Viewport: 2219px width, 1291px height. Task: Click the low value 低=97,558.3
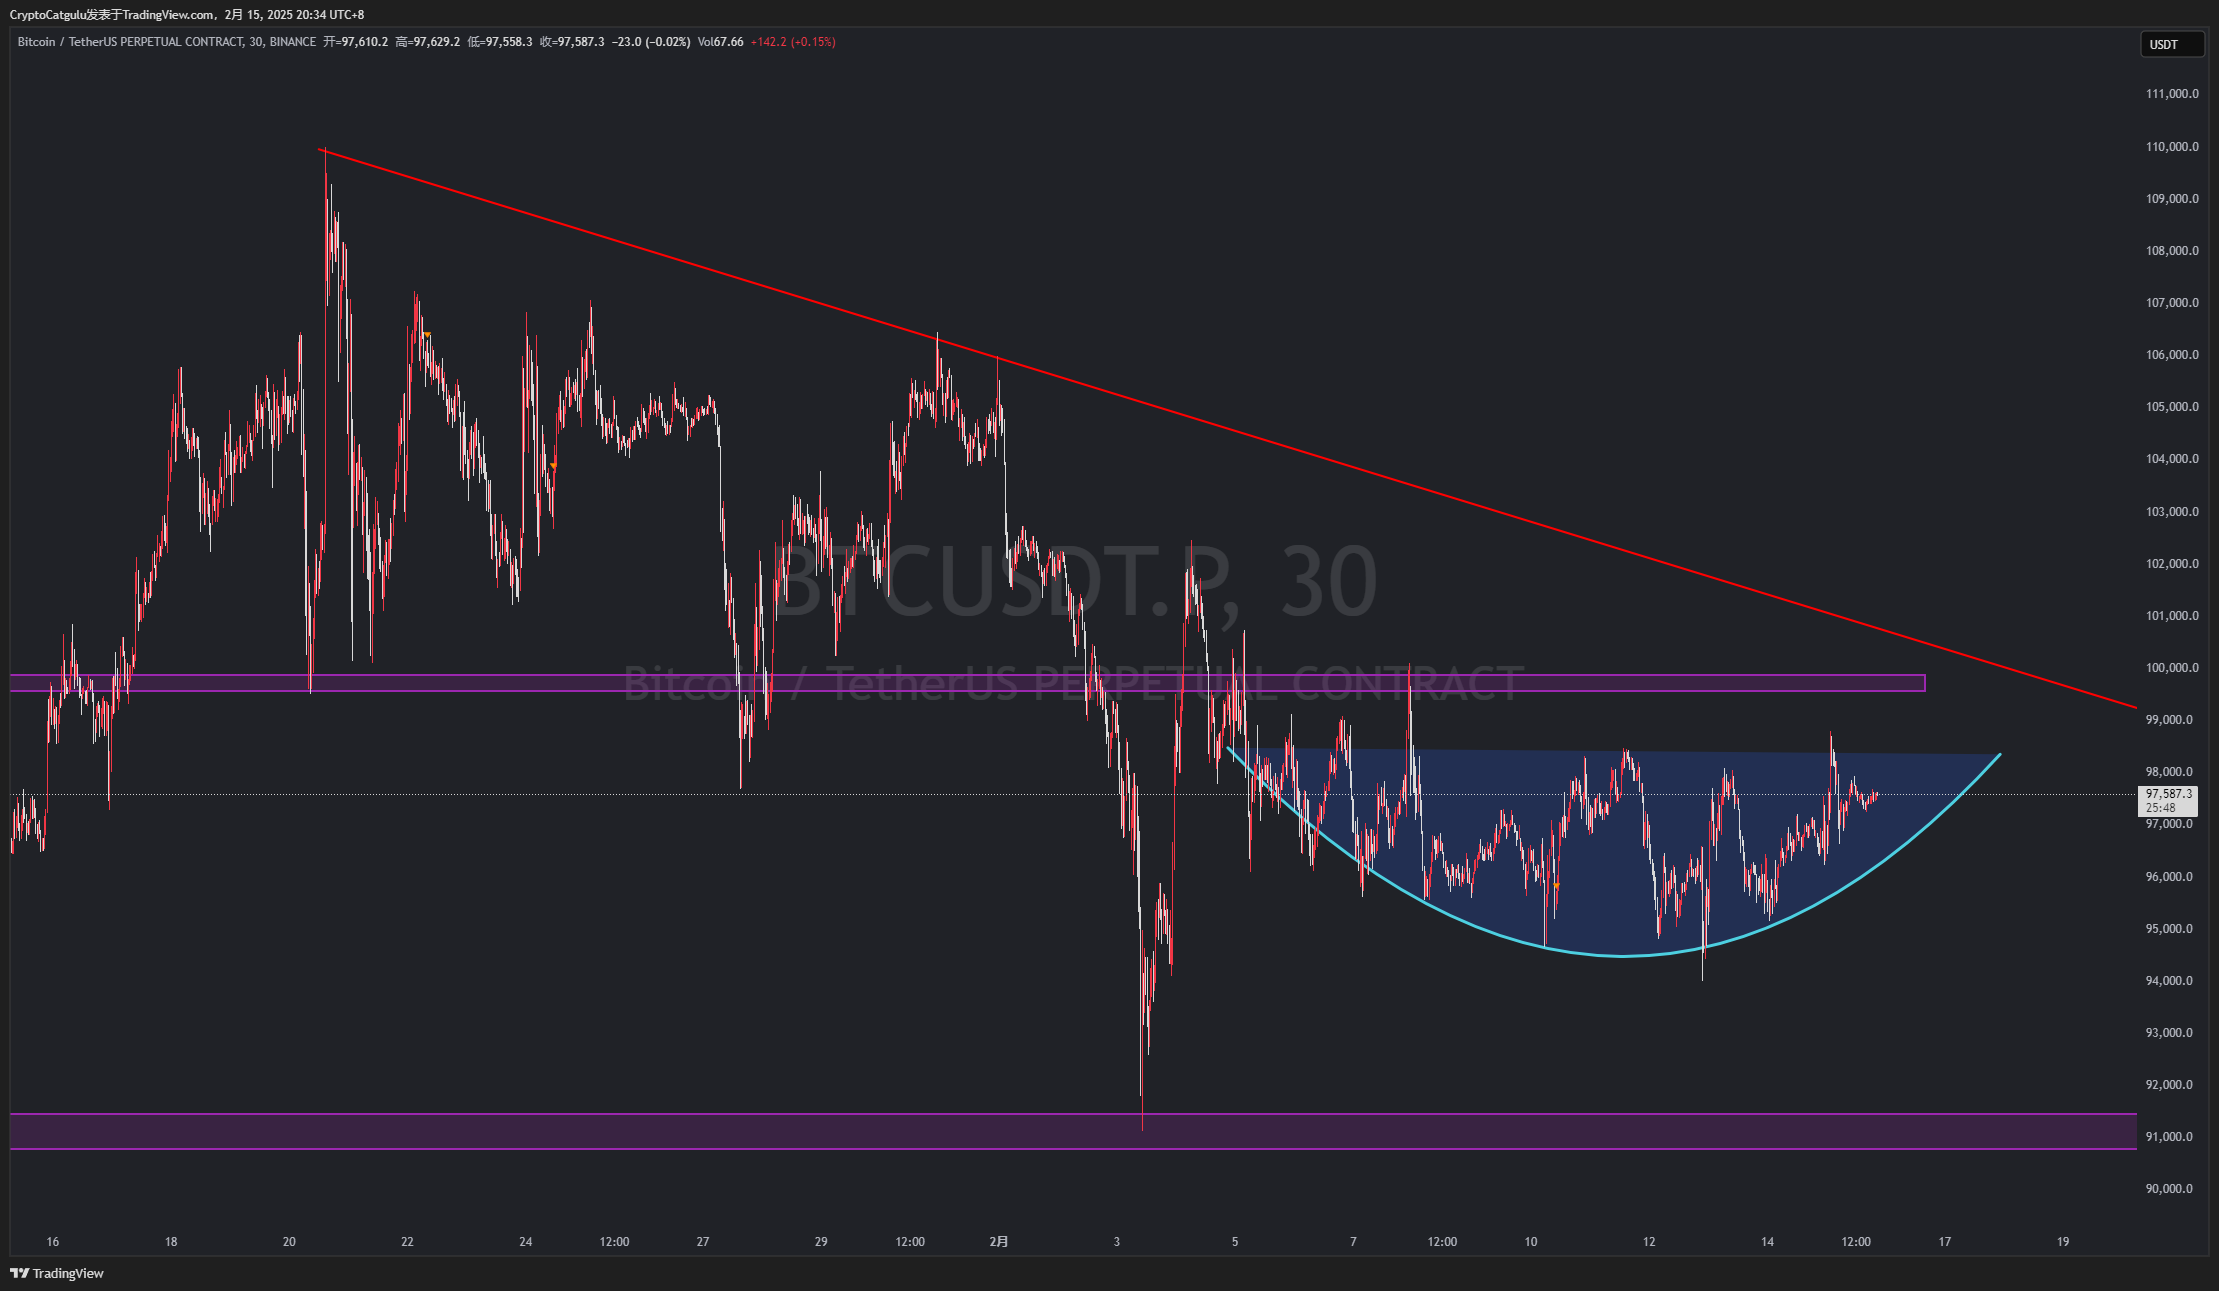point(500,42)
